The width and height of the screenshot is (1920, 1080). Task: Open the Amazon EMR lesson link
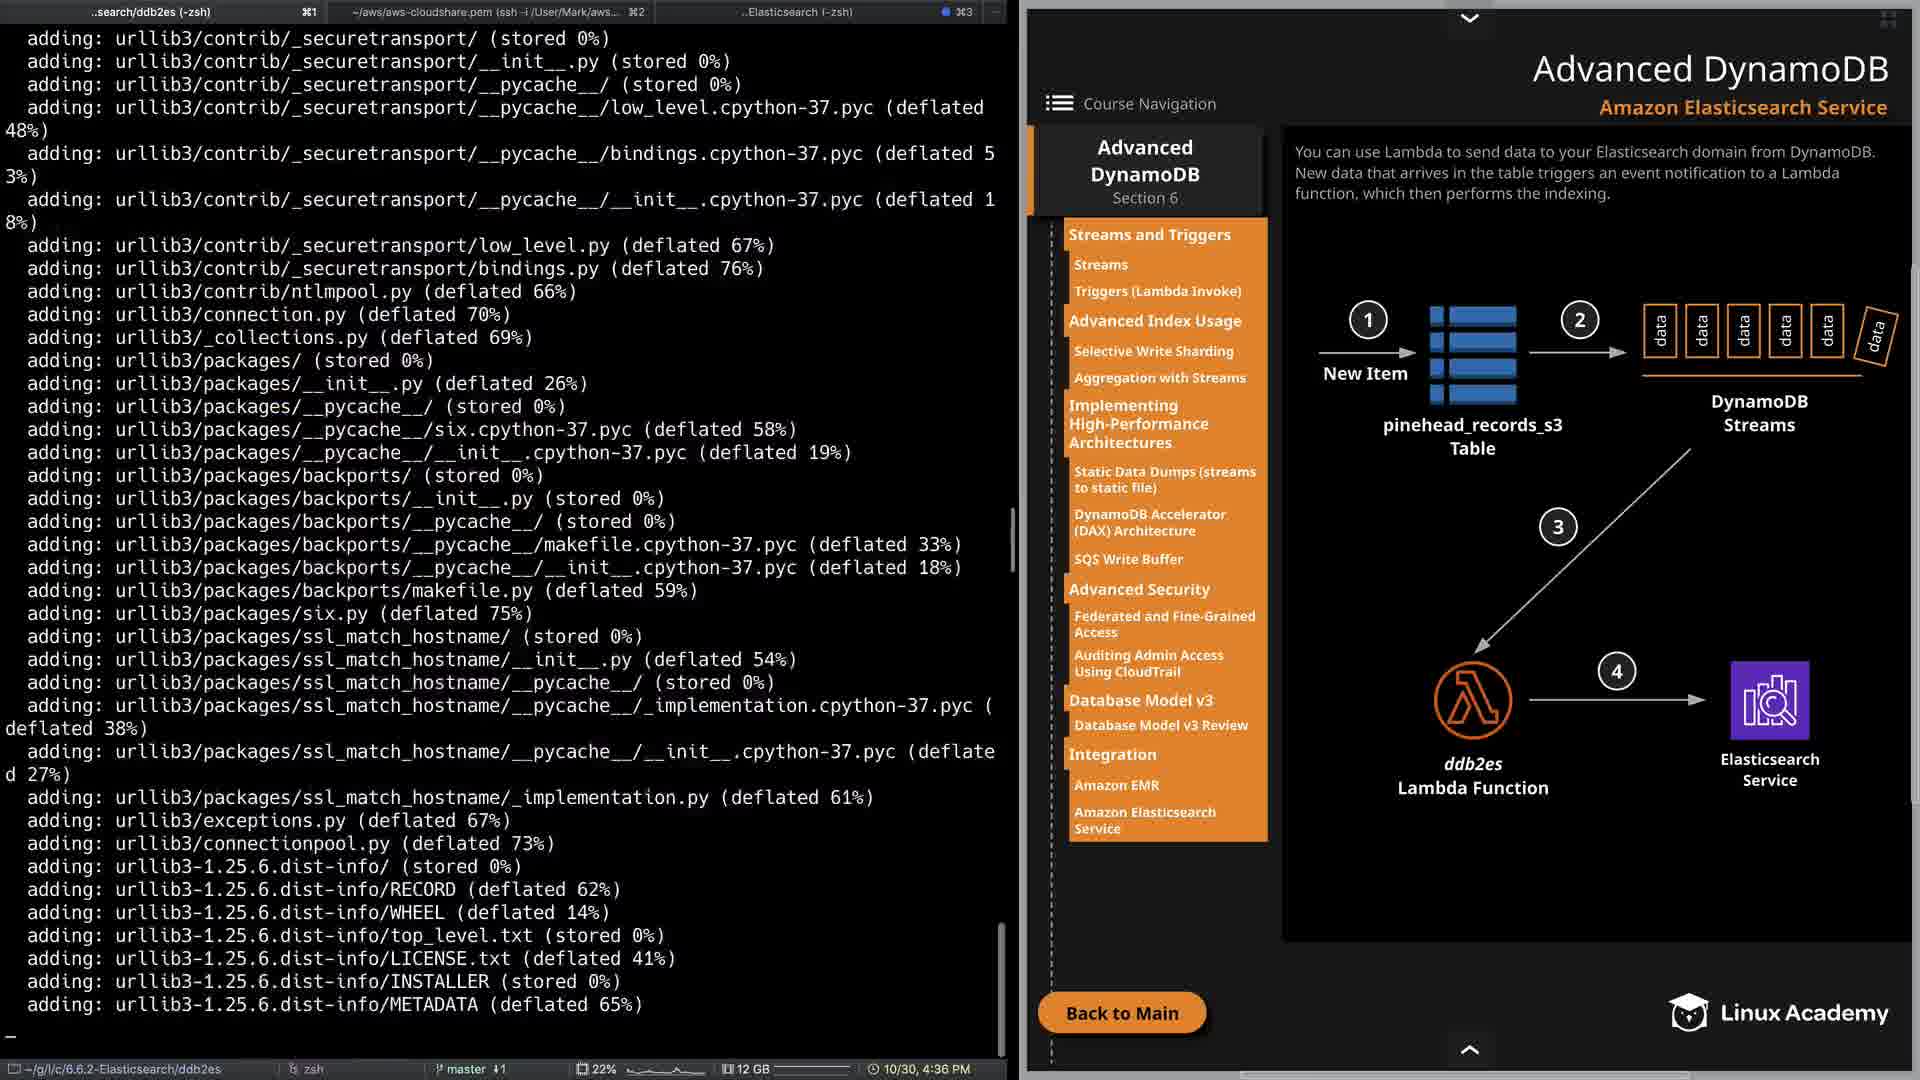tap(1116, 785)
